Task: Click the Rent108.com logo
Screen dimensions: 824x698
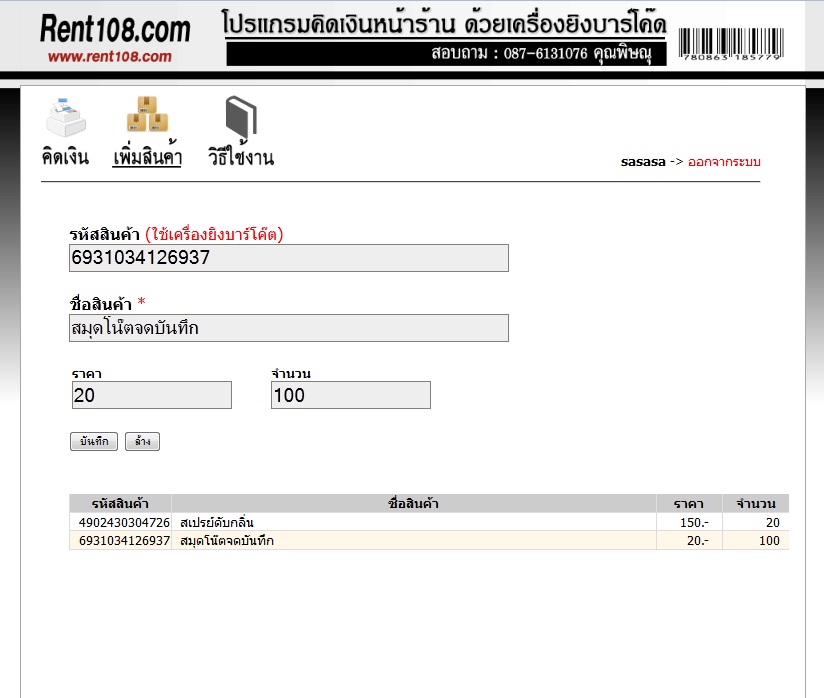Action: (115, 28)
